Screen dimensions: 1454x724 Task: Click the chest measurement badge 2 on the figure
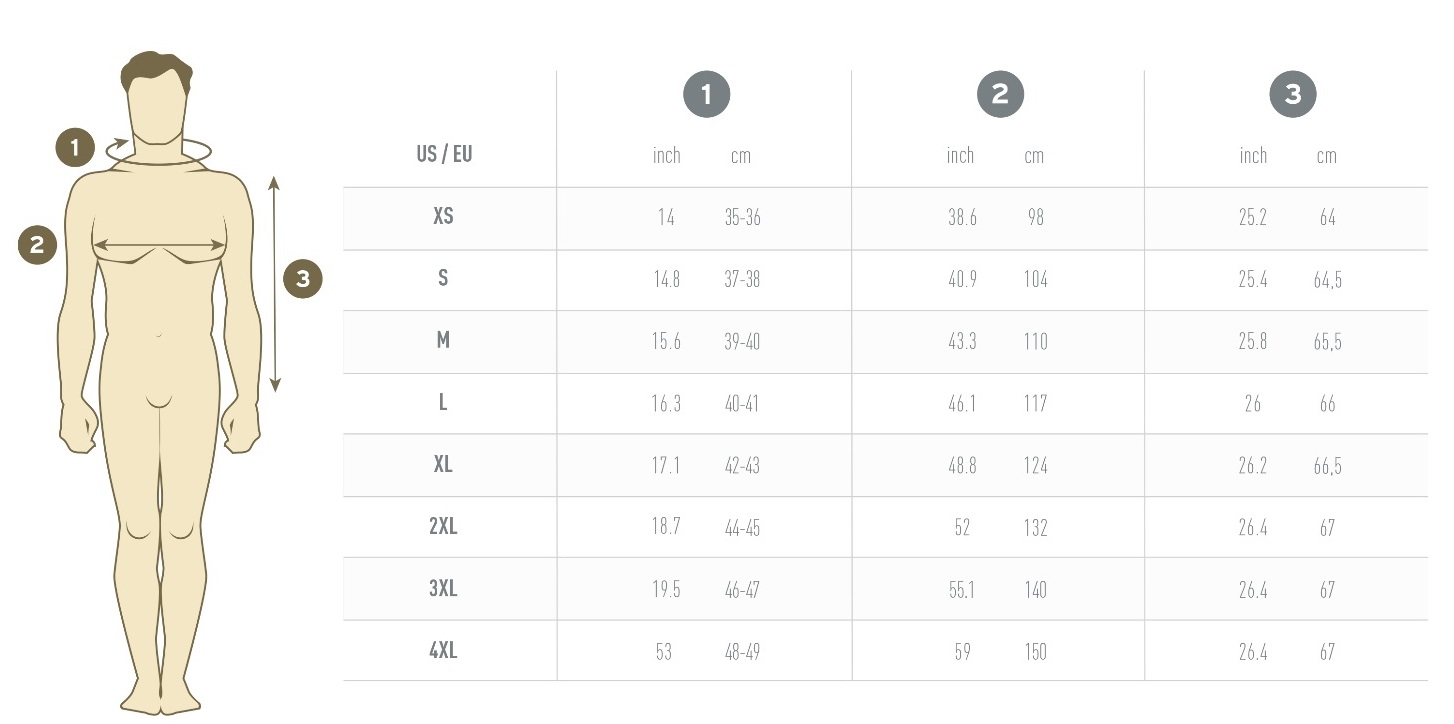pyautogui.click(x=38, y=245)
